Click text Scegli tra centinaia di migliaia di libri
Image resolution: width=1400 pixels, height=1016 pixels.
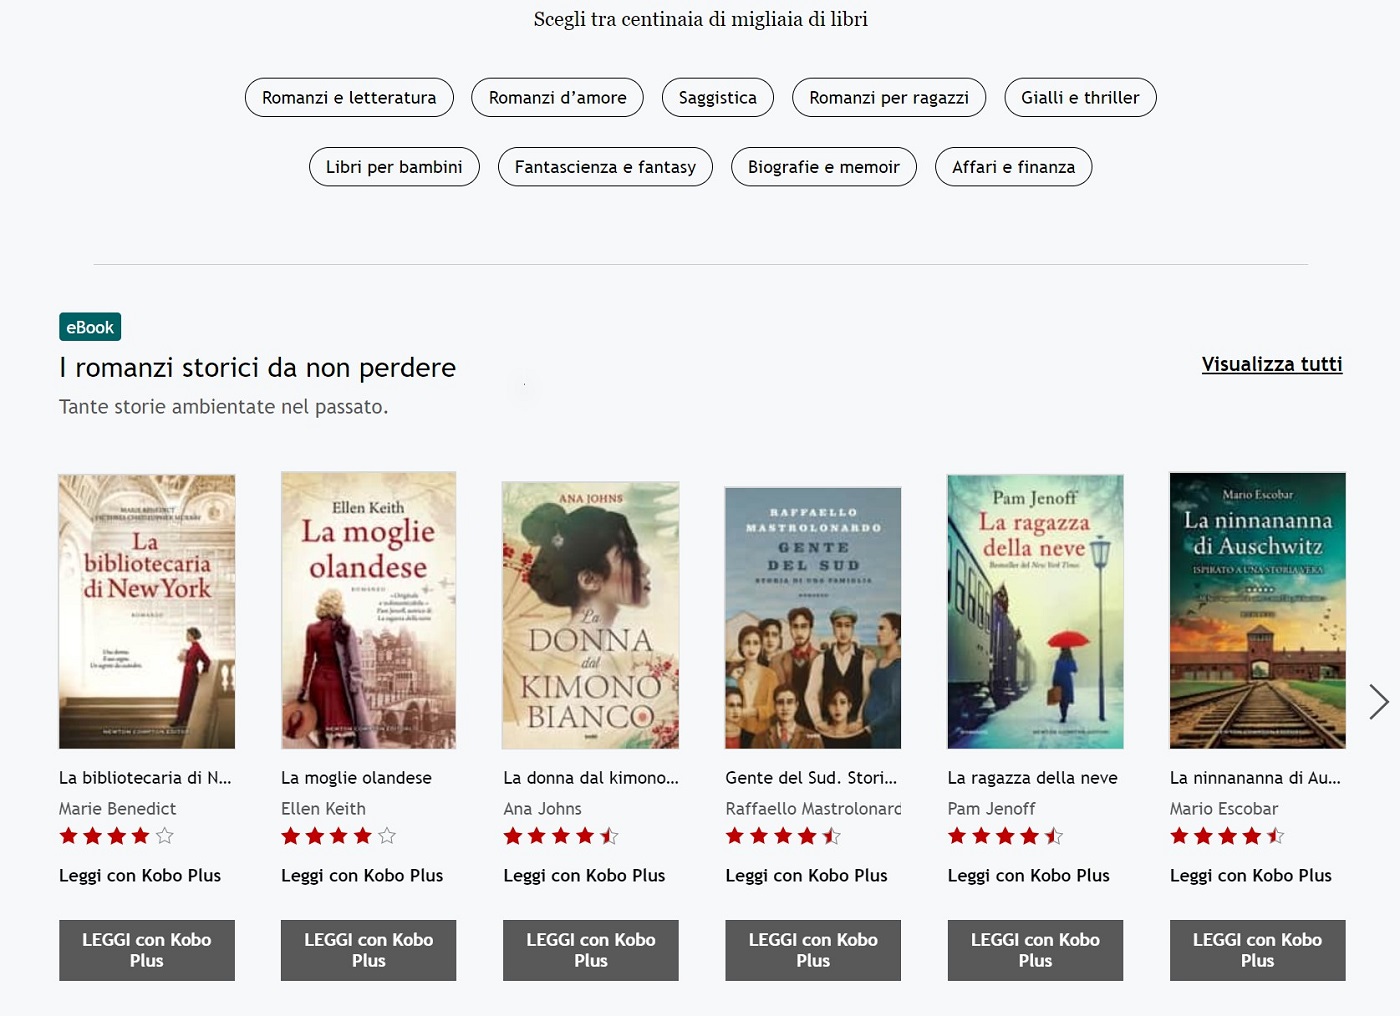coord(700,19)
